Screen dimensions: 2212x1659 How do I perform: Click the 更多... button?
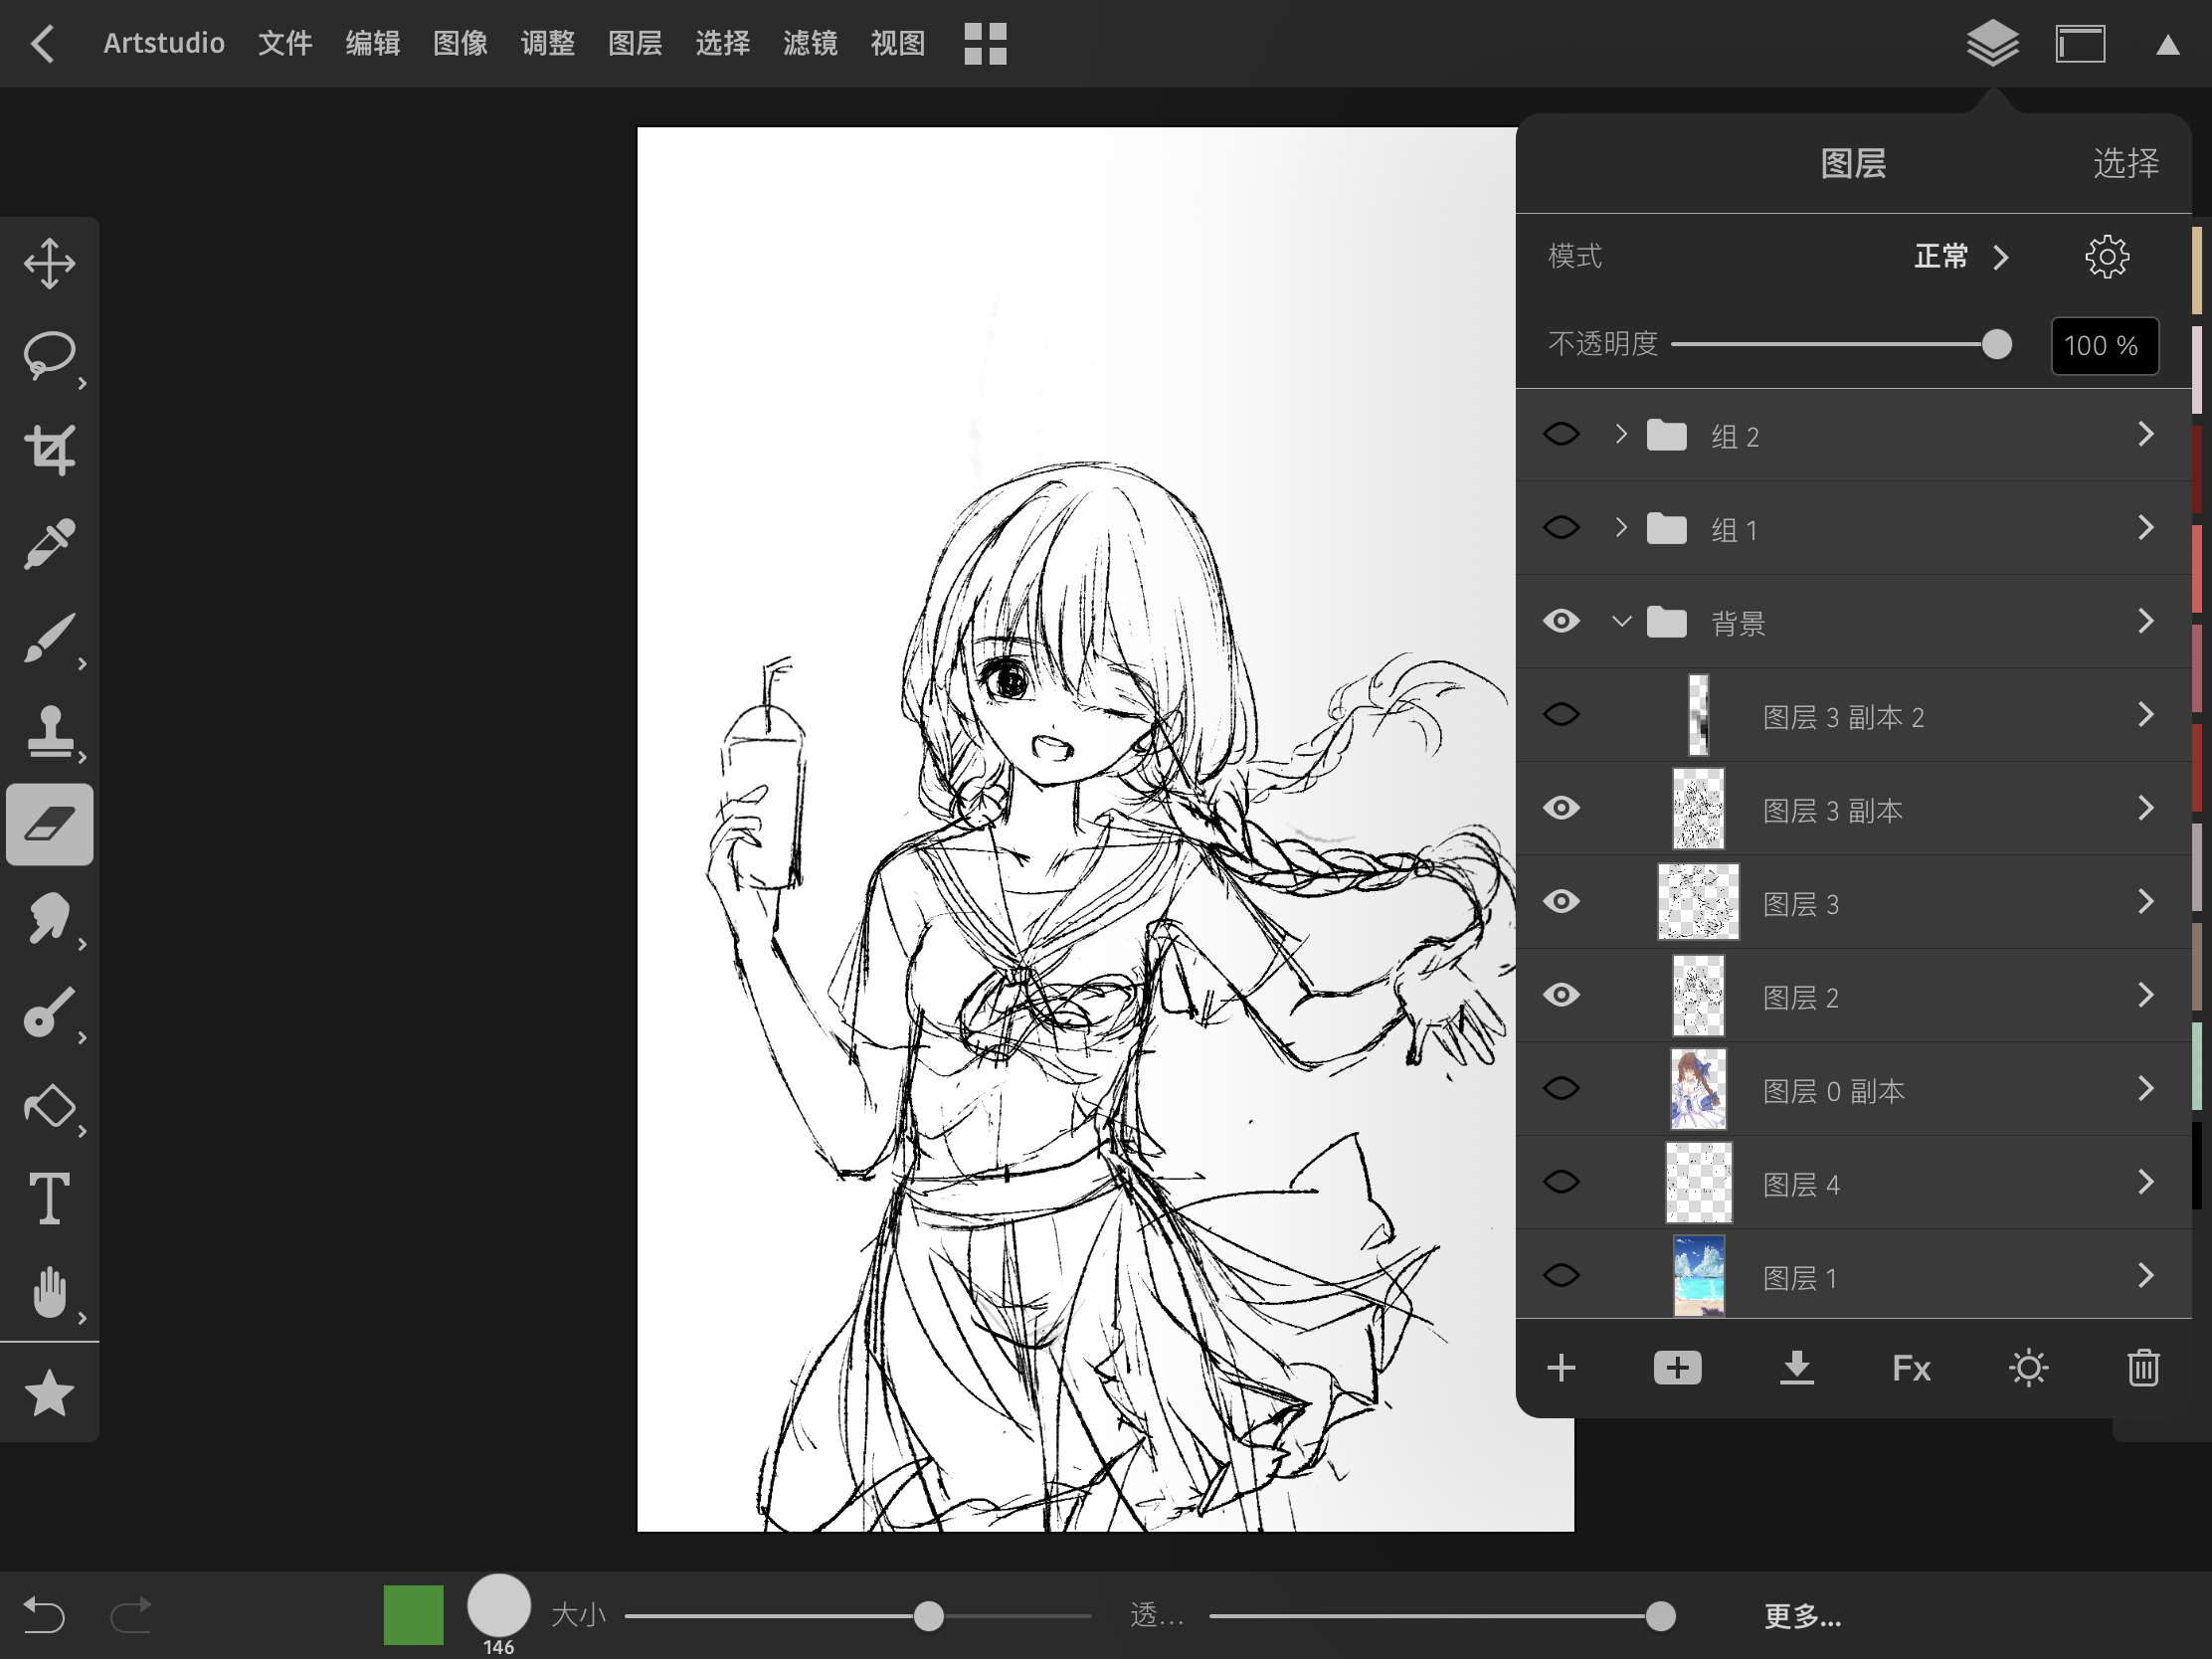tap(1802, 1616)
